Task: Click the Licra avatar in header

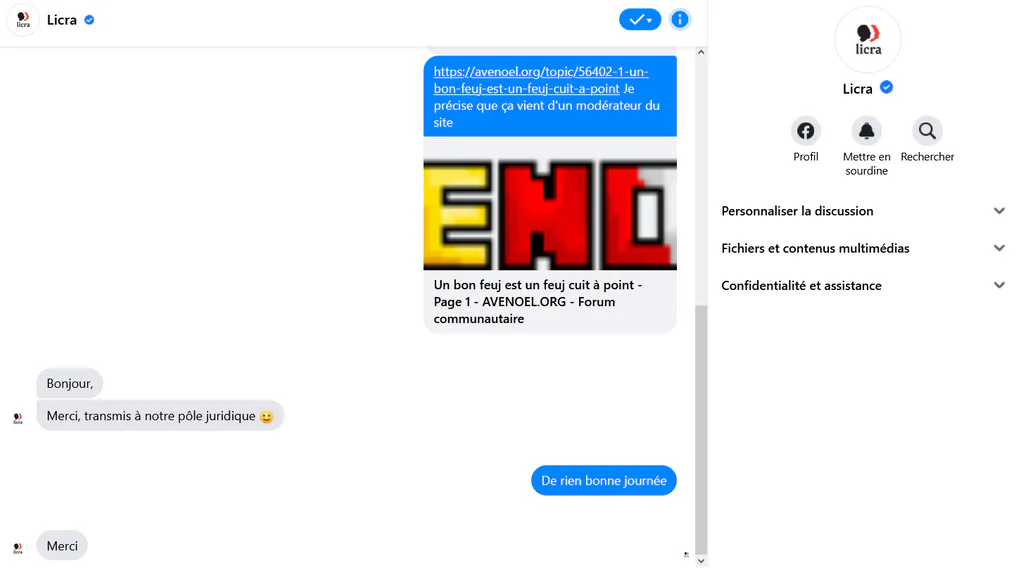Action: [23, 20]
